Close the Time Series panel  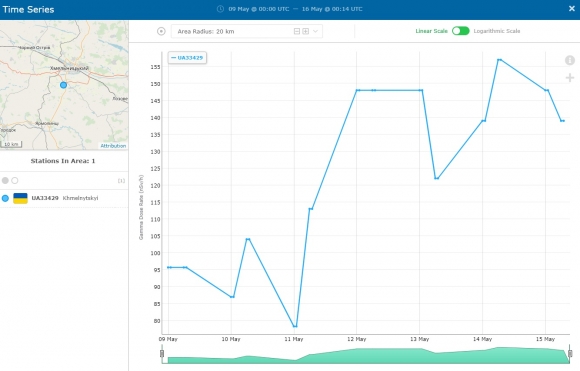coord(571,9)
